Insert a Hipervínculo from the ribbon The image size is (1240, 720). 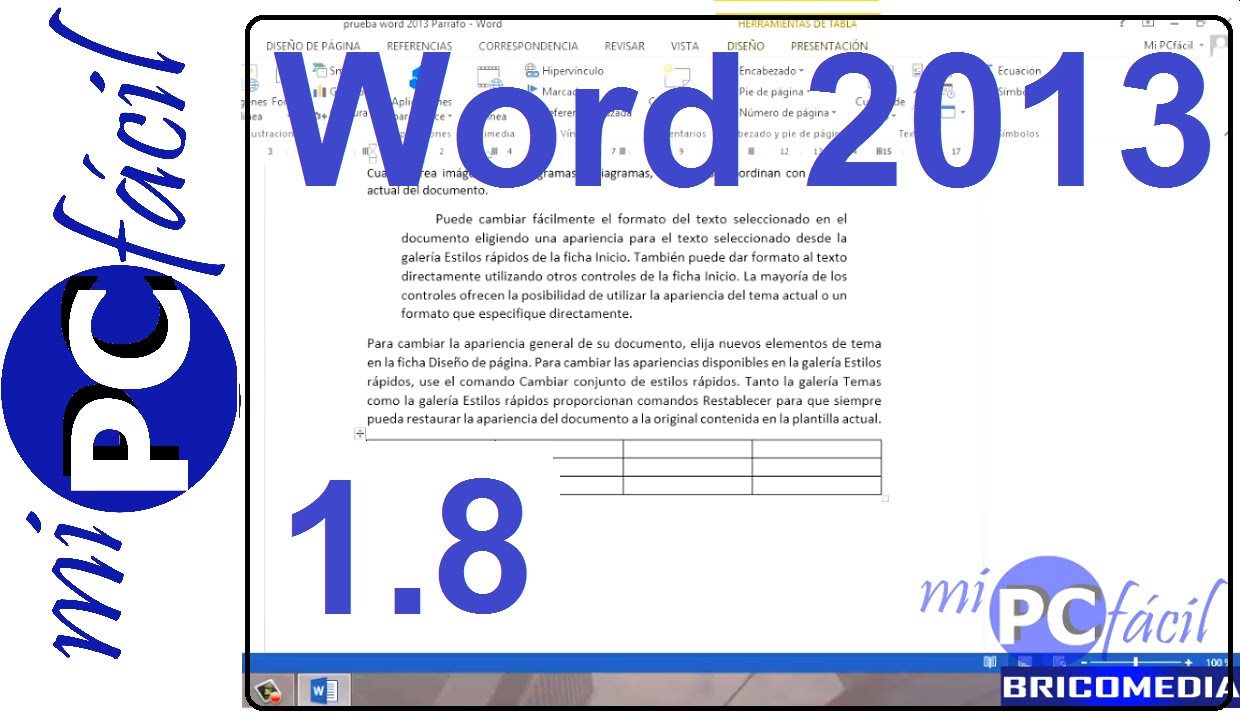(564, 71)
